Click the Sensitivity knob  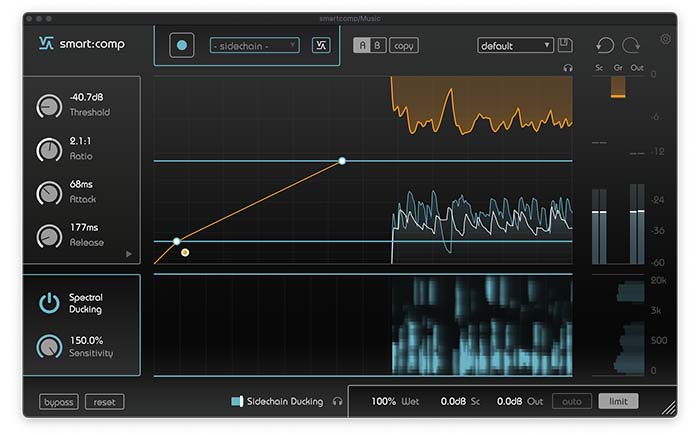(x=49, y=346)
